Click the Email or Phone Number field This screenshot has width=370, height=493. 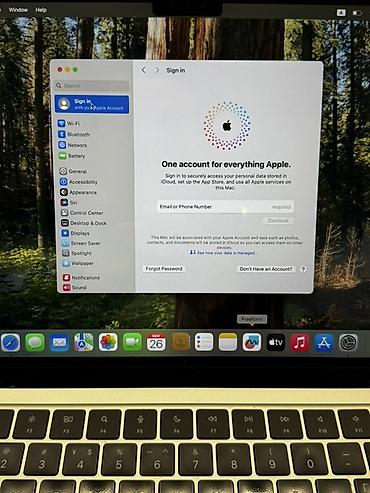(x=226, y=207)
